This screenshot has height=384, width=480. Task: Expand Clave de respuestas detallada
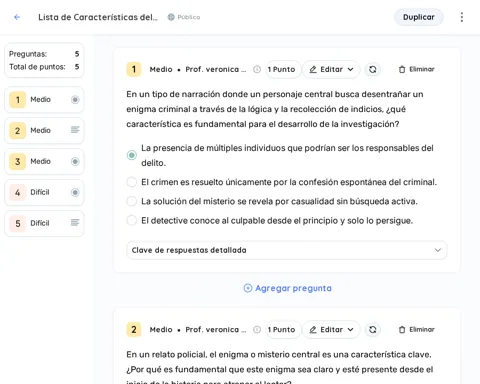click(x=287, y=250)
